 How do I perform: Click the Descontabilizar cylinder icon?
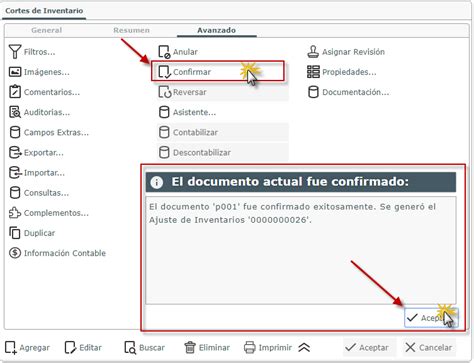[164, 152]
